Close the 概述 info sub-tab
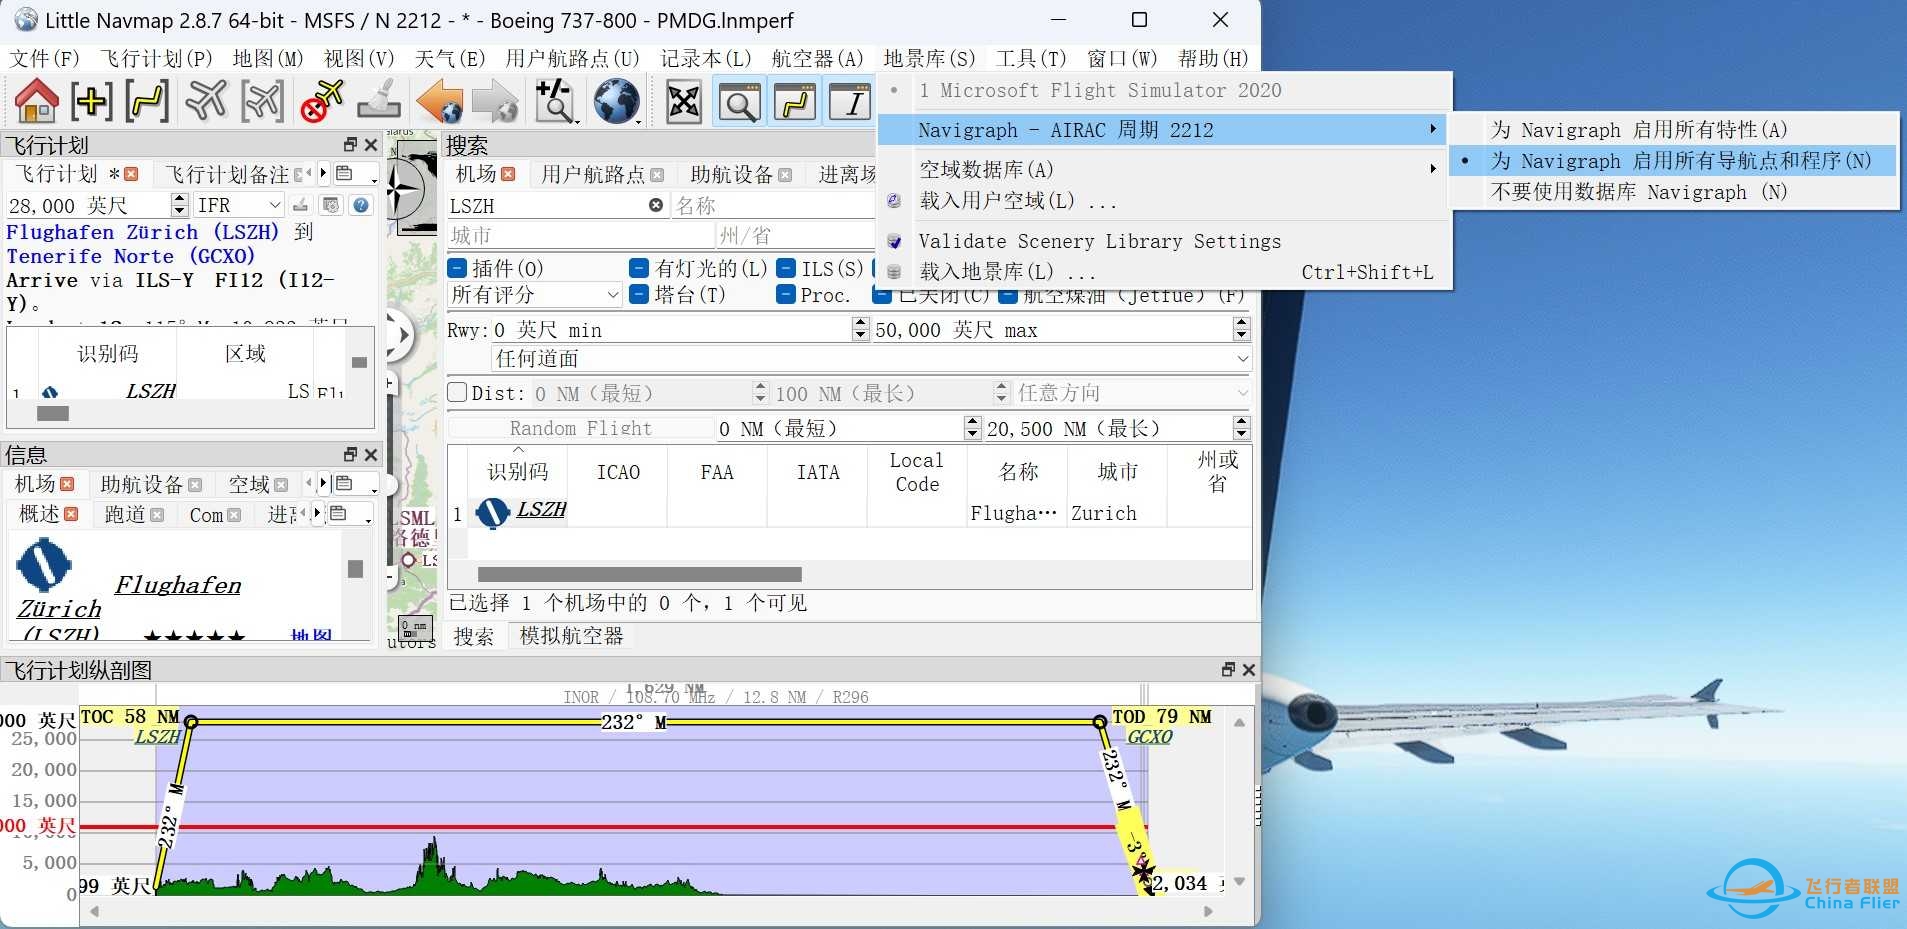This screenshot has height=929, width=1907. coord(71,514)
